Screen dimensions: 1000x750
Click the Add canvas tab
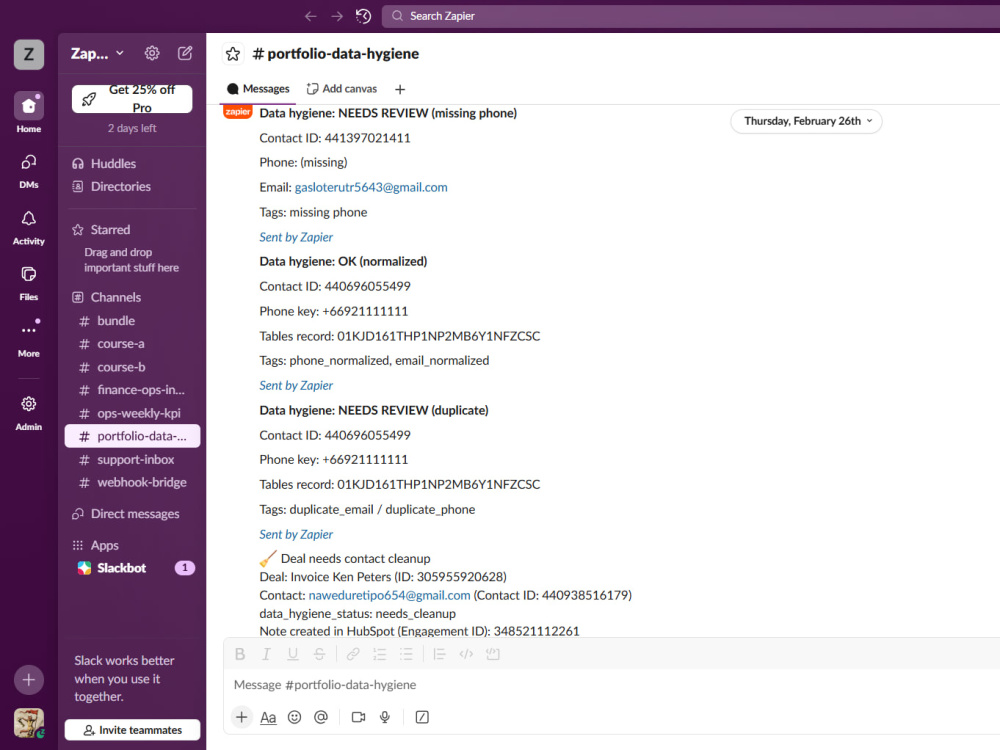pos(342,89)
